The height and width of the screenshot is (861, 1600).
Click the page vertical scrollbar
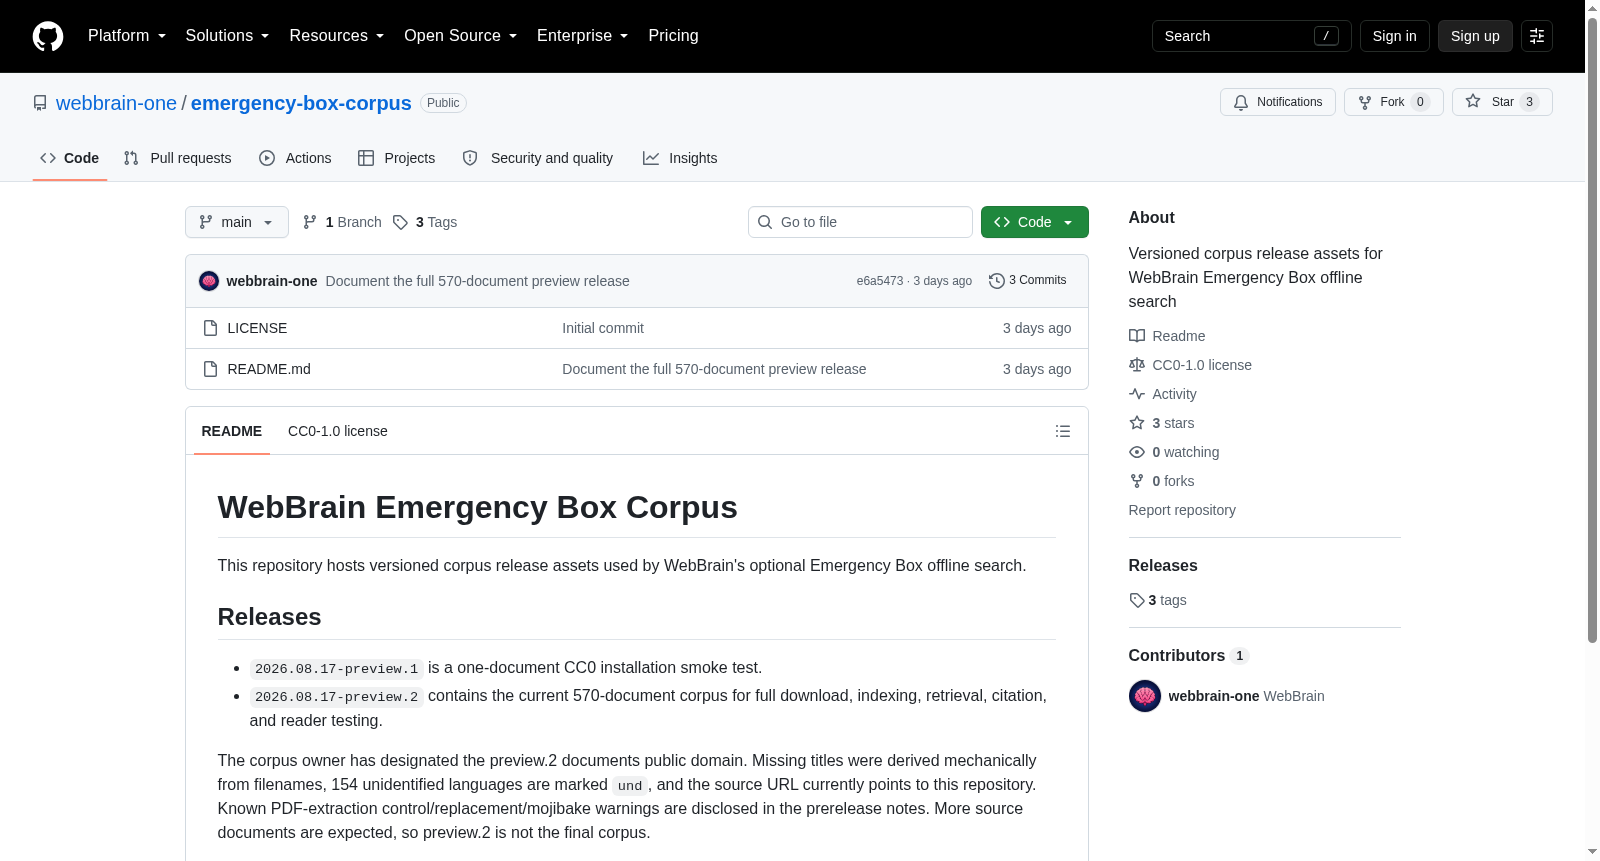click(1592, 330)
